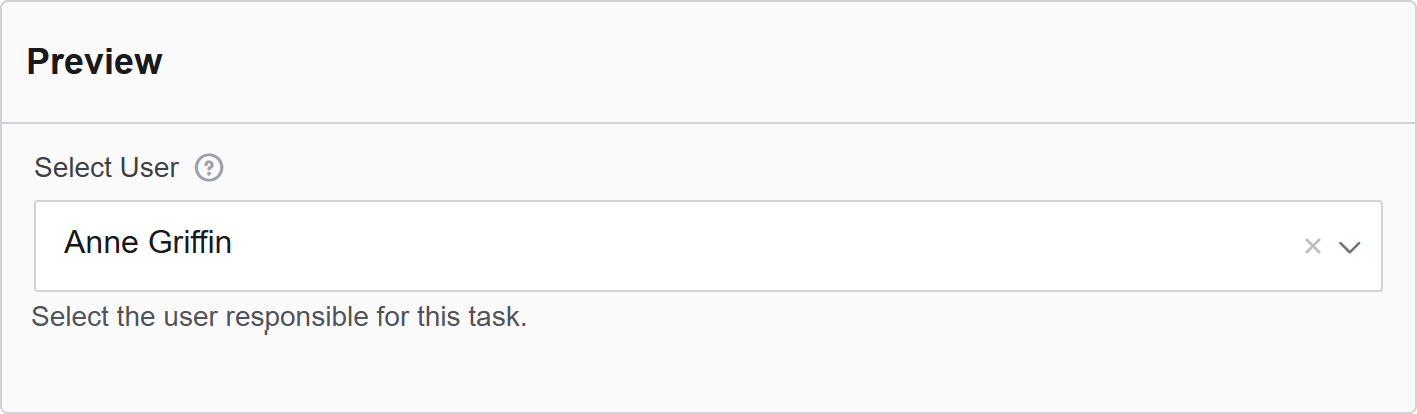Click the helper text below the dropdown
The image size is (1417, 414).
279,318
